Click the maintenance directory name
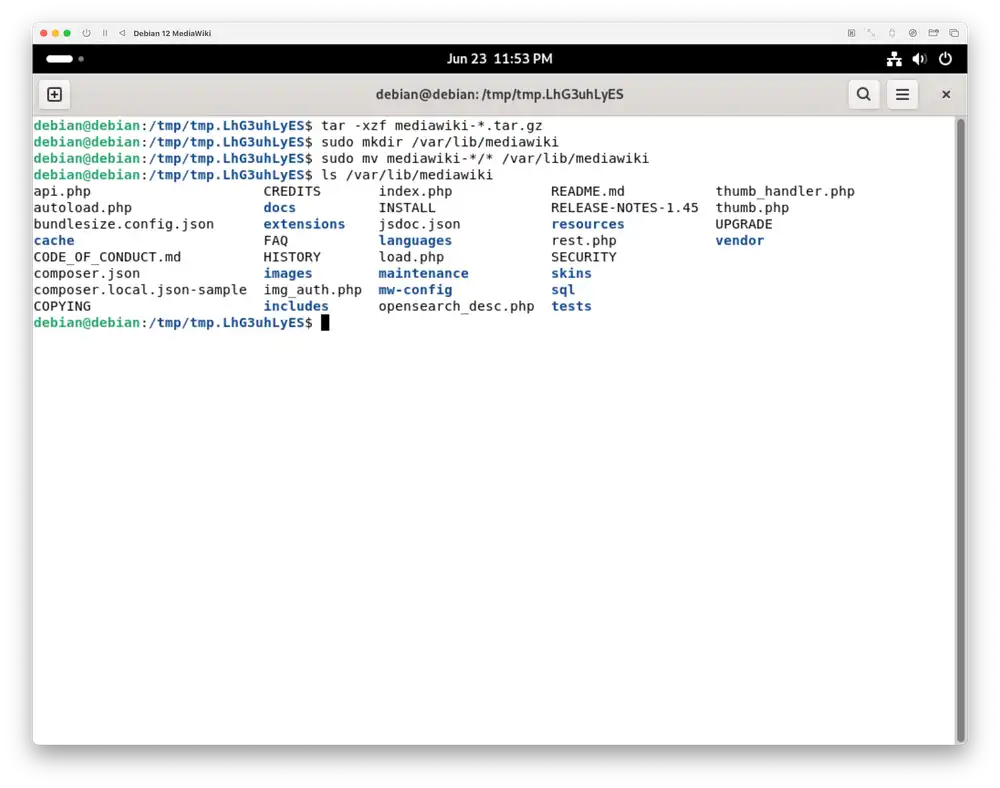The width and height of the screenshot is (1000, 788). pyautogui.click(x=423, y=274)
